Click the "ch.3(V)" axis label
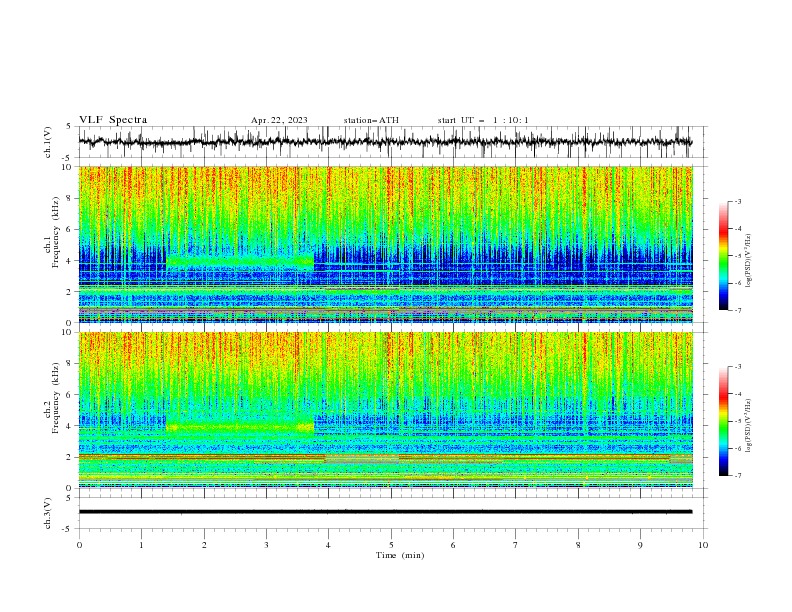792x612 pixels. pos(48,513)
